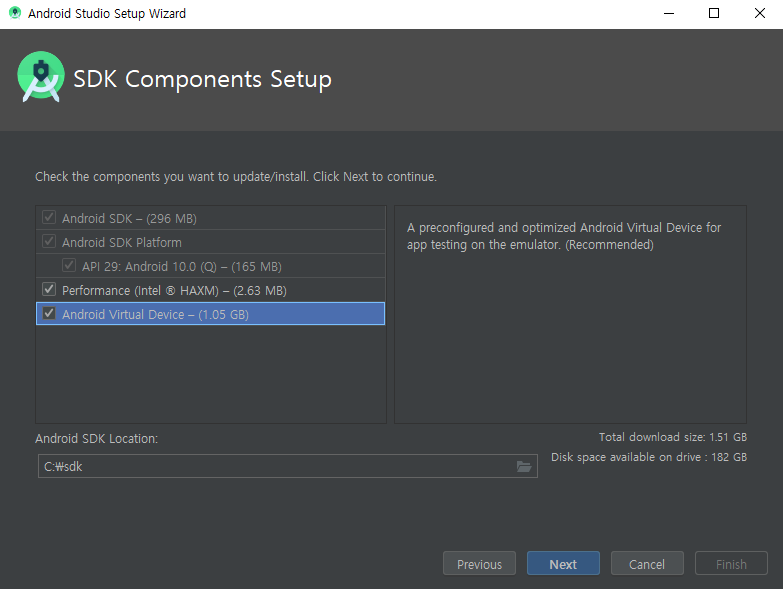Uncheck the Android Virtual Device checkbox
Viewport: 783px width, 589px height.
point(49,313)
